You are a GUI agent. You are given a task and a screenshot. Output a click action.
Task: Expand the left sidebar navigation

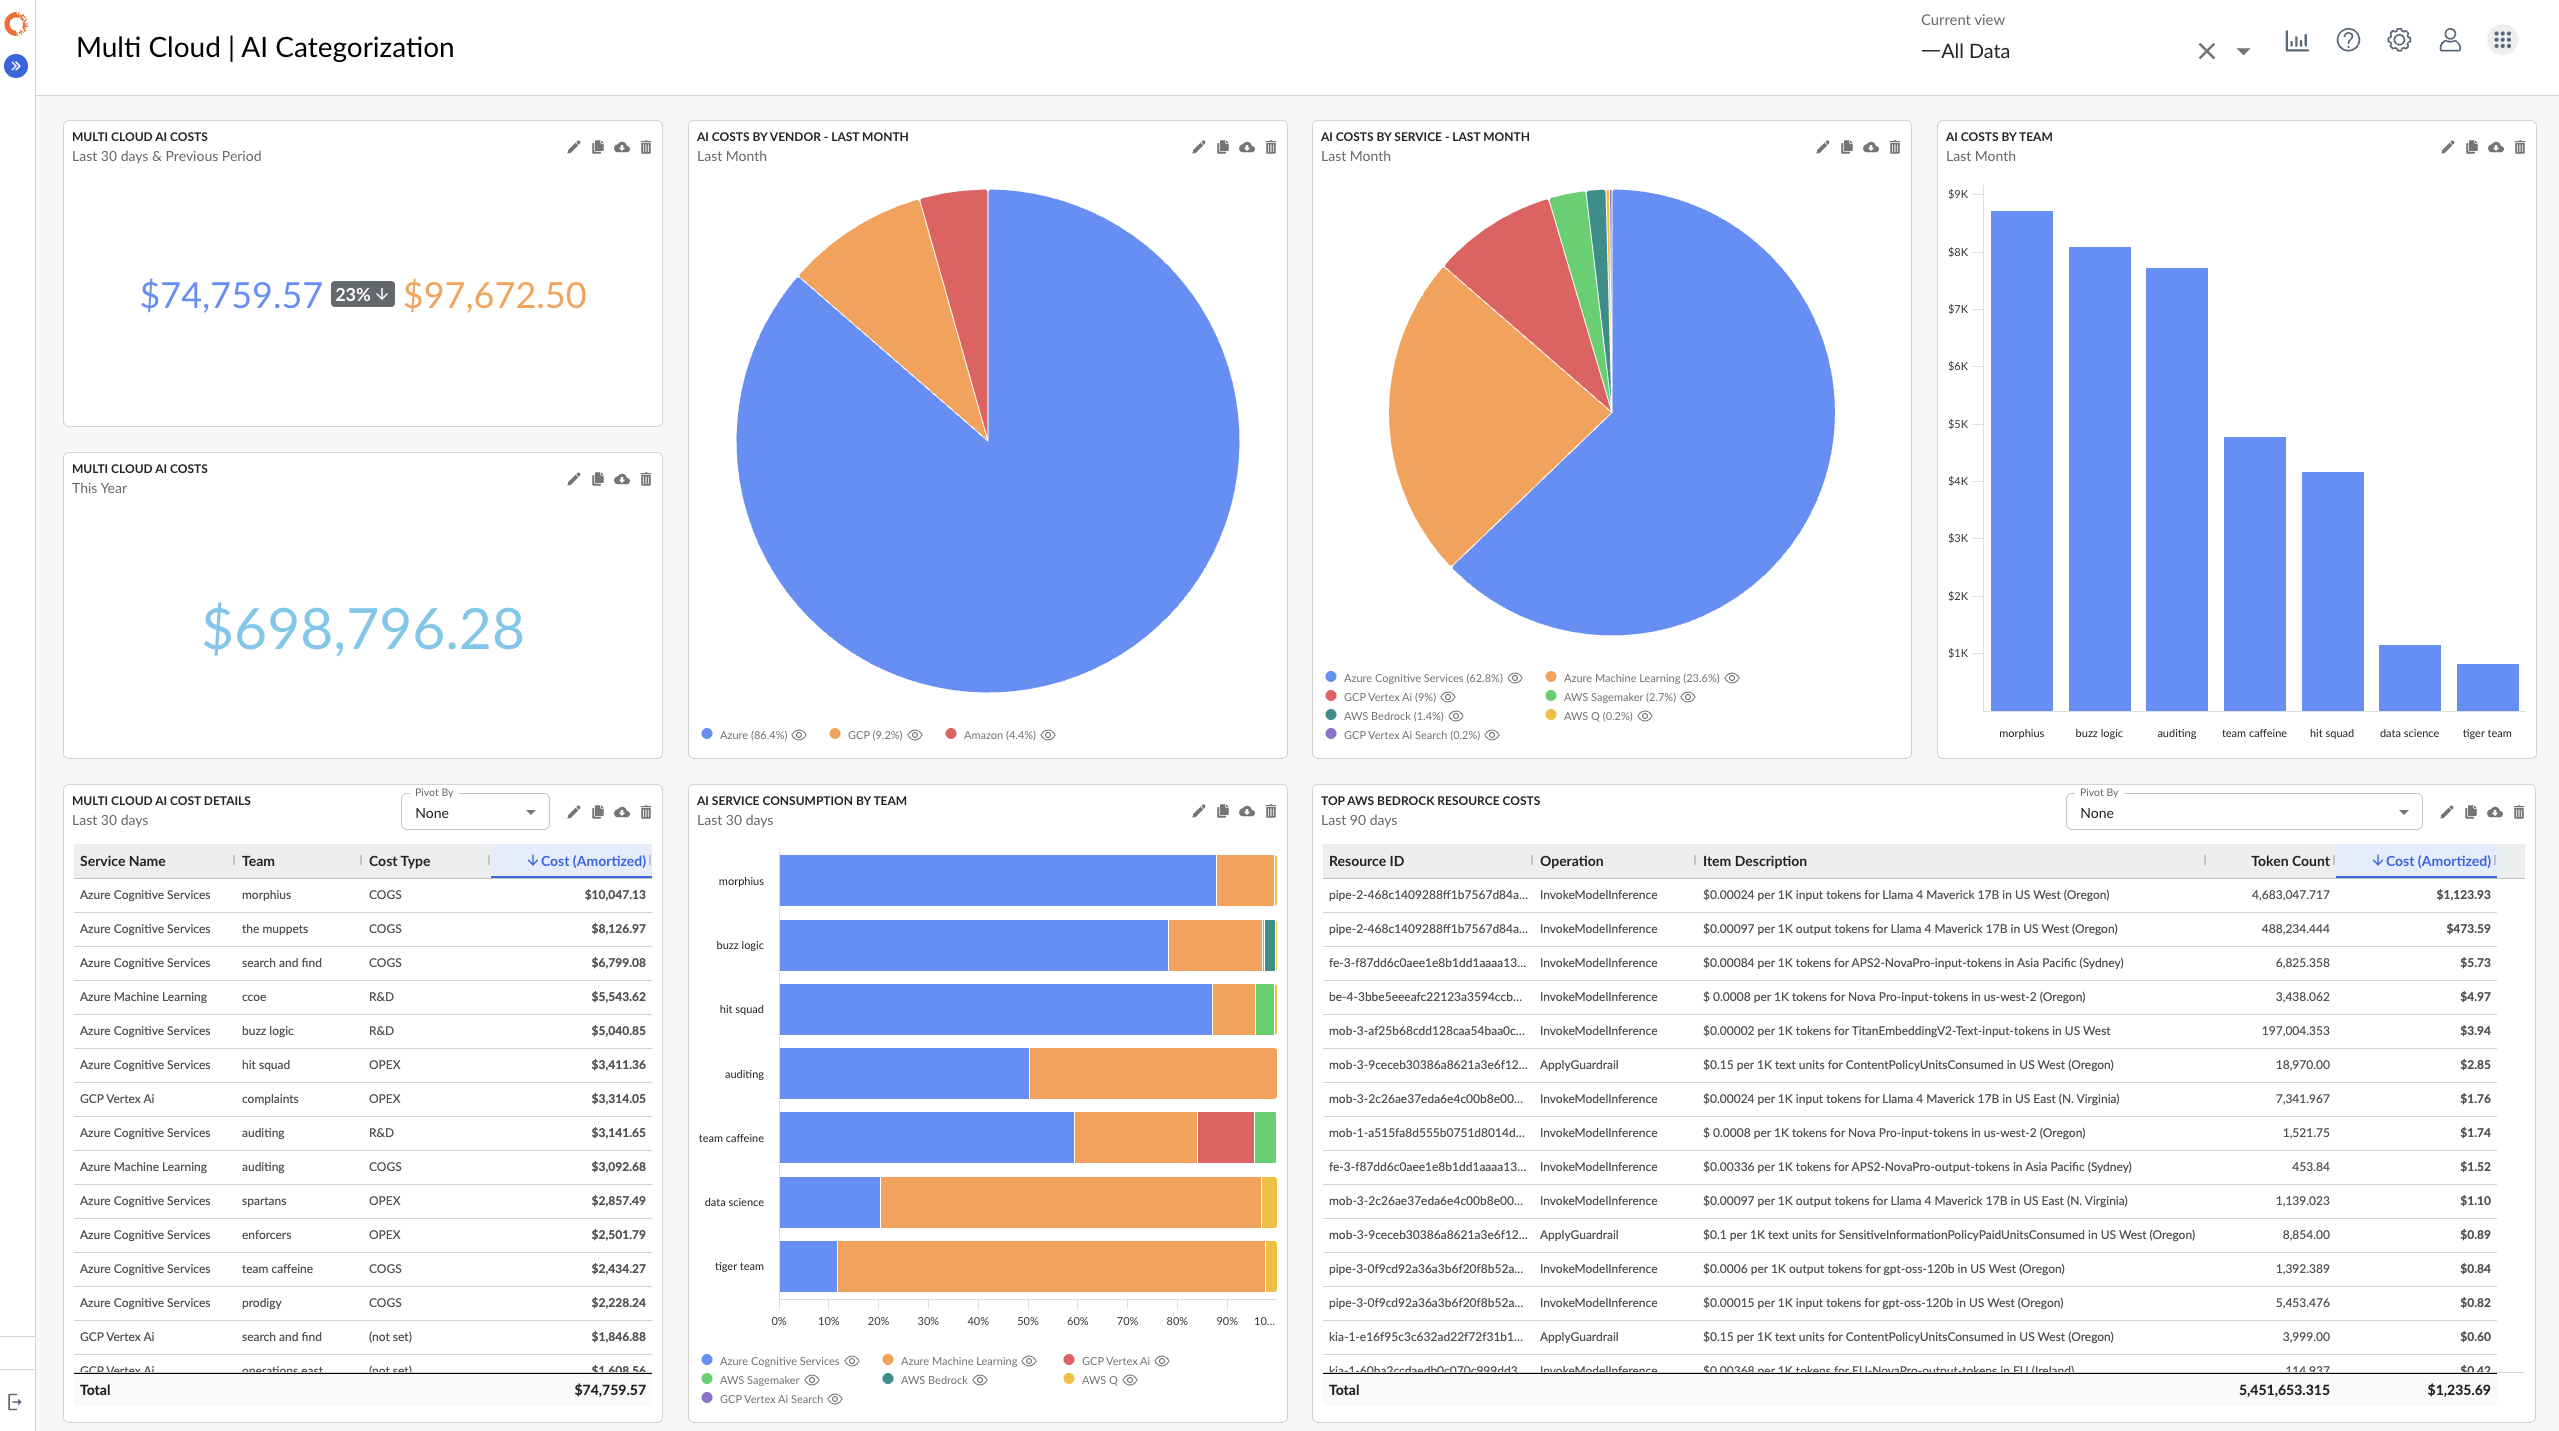click(x=16, y=66)
